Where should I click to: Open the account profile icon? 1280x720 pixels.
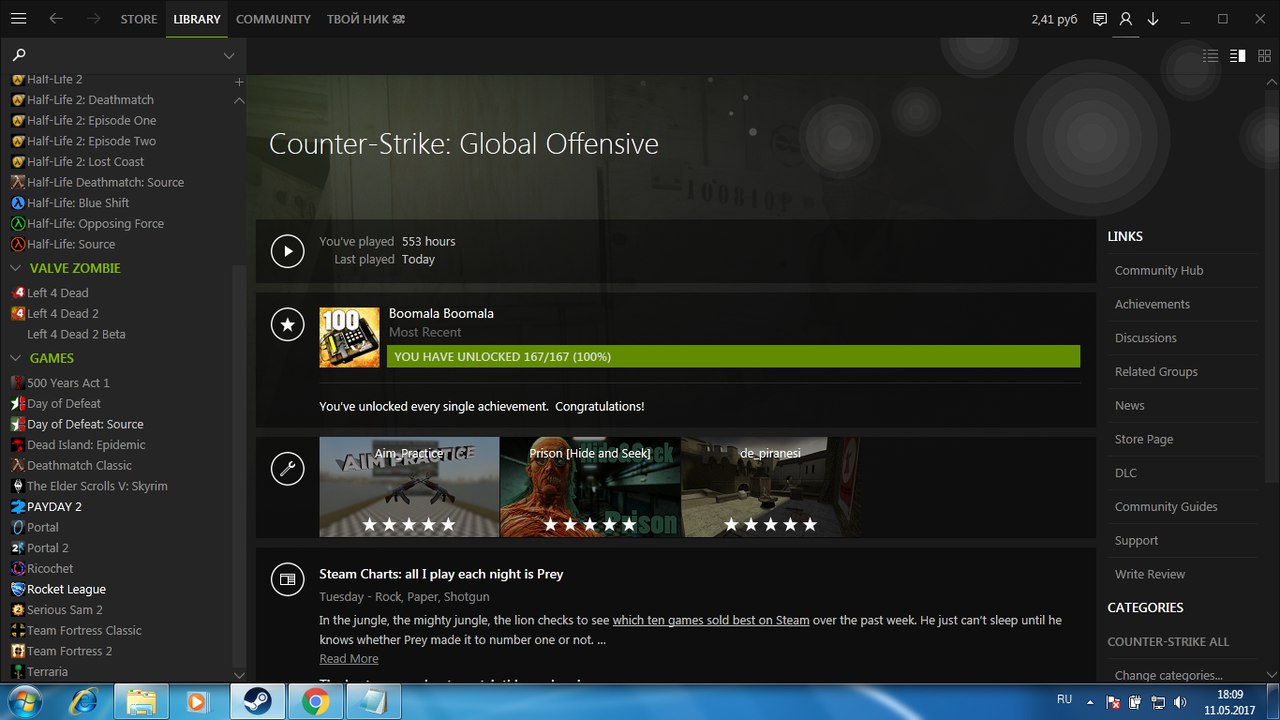click(x=1126, y=19)
